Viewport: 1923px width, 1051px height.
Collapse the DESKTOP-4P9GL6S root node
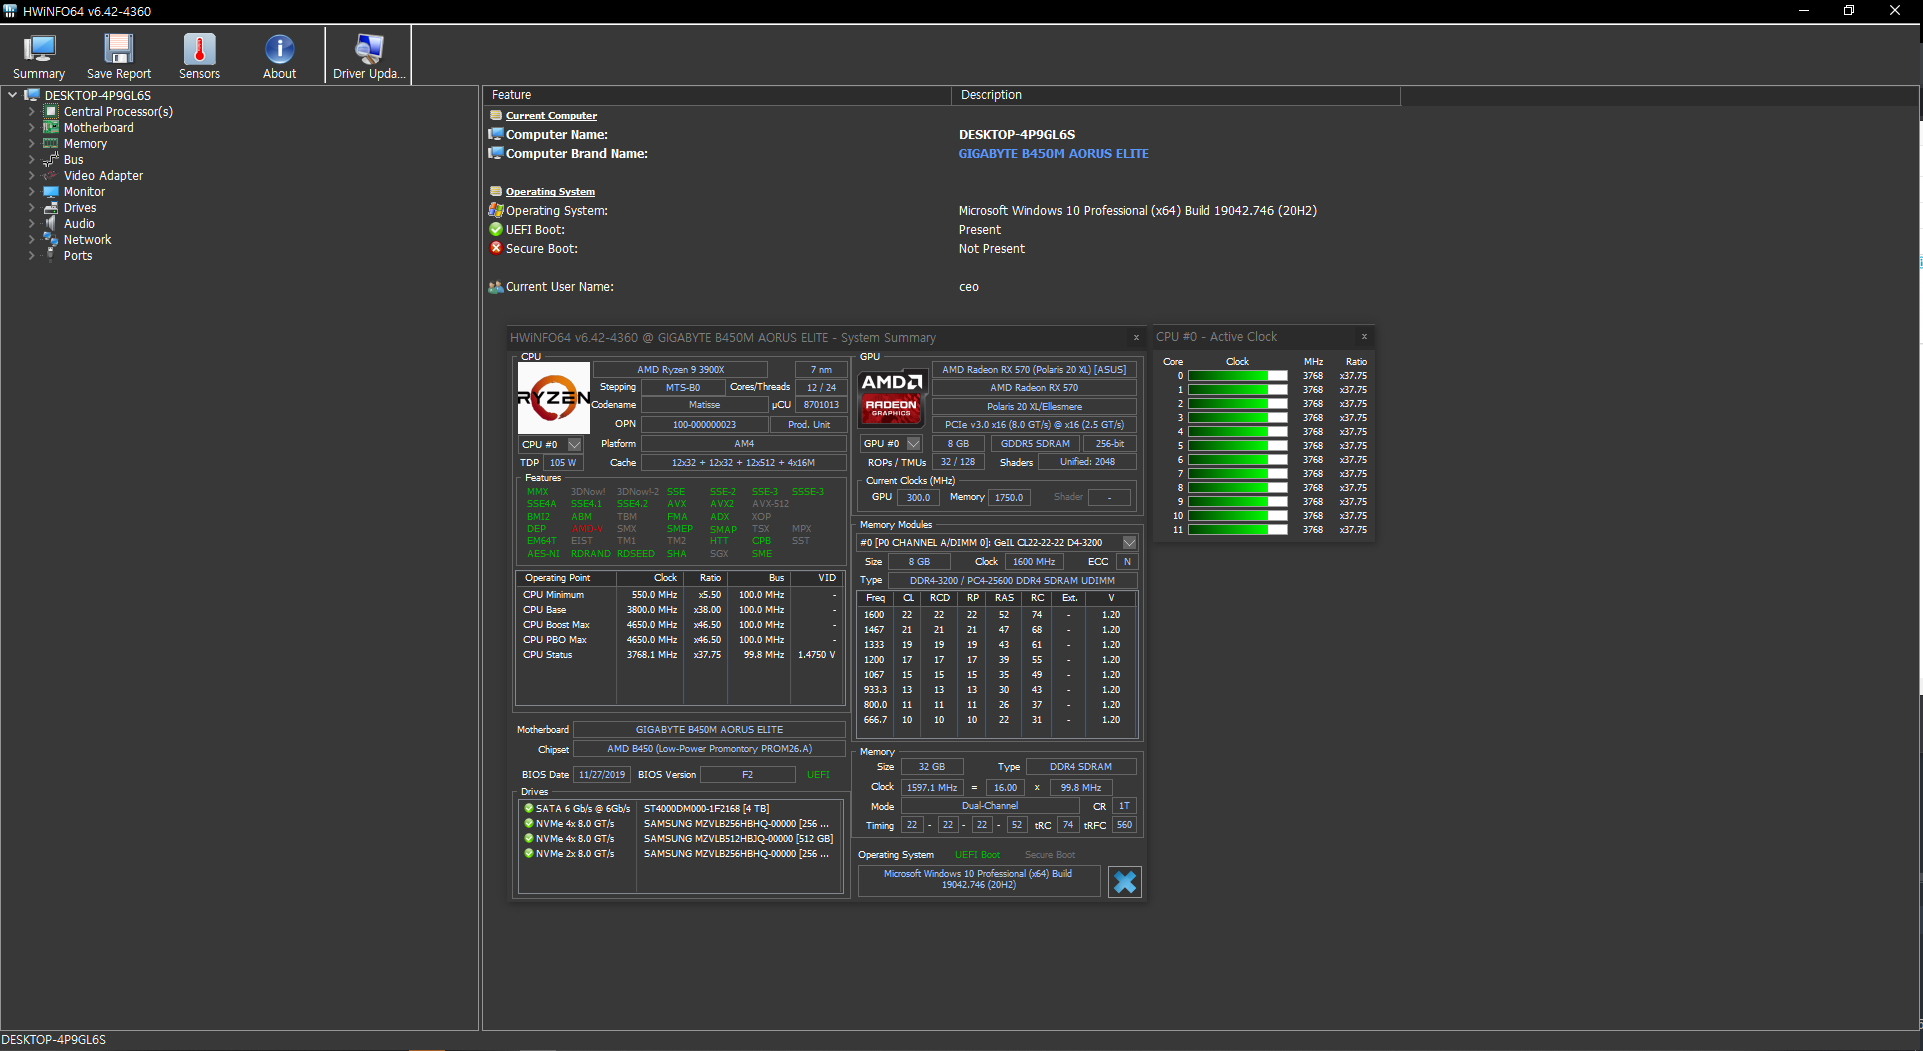tap(12, 95)
